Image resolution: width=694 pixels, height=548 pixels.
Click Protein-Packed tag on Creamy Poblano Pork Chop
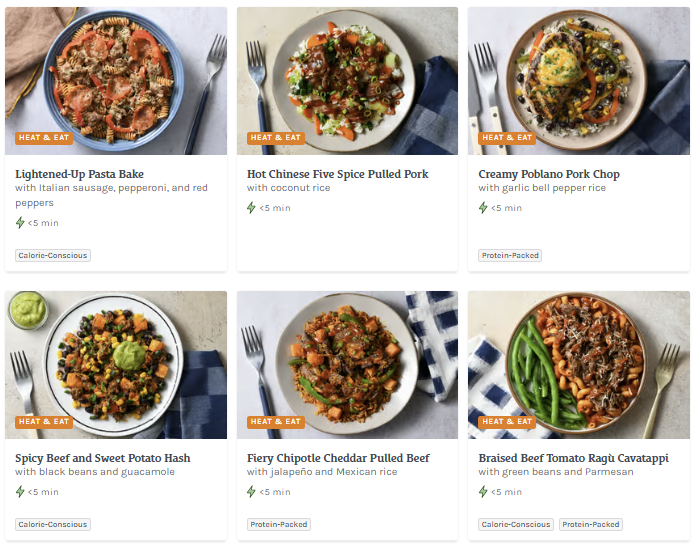(x=510, y=255)
